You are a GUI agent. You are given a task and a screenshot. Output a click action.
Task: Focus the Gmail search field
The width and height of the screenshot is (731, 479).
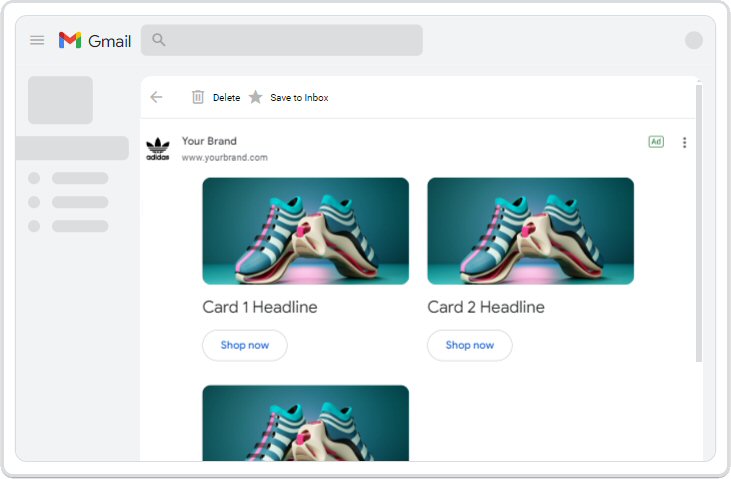[282, 40]
